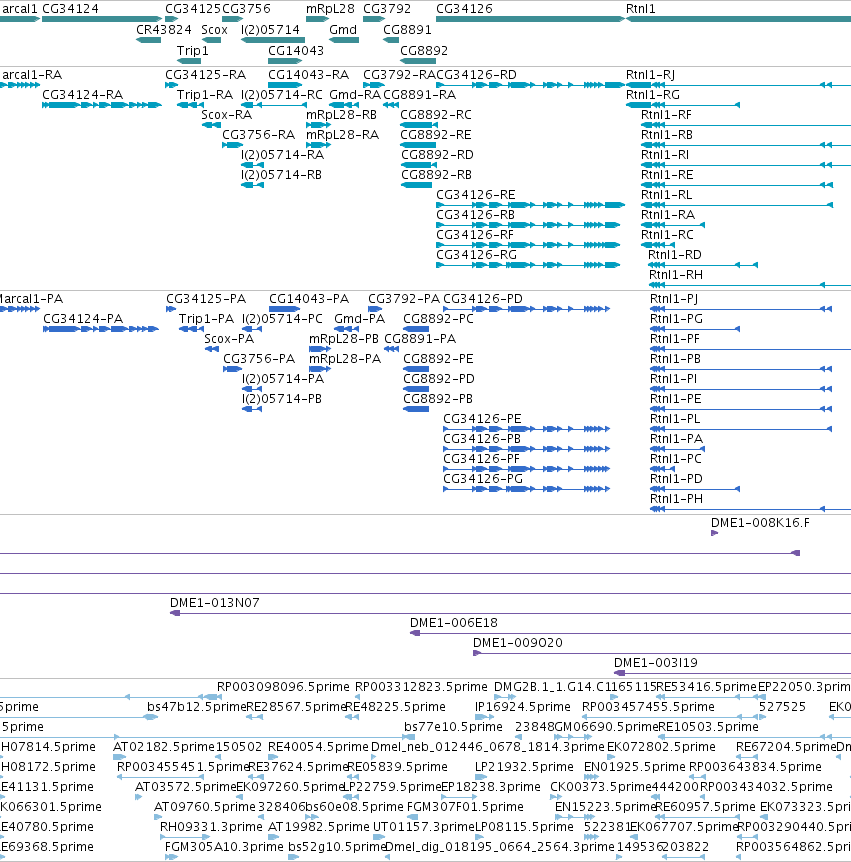The width and height of the screenshot is (851, 862).
Task: Open the CG14043 gene label
Action: click(296, 51)
